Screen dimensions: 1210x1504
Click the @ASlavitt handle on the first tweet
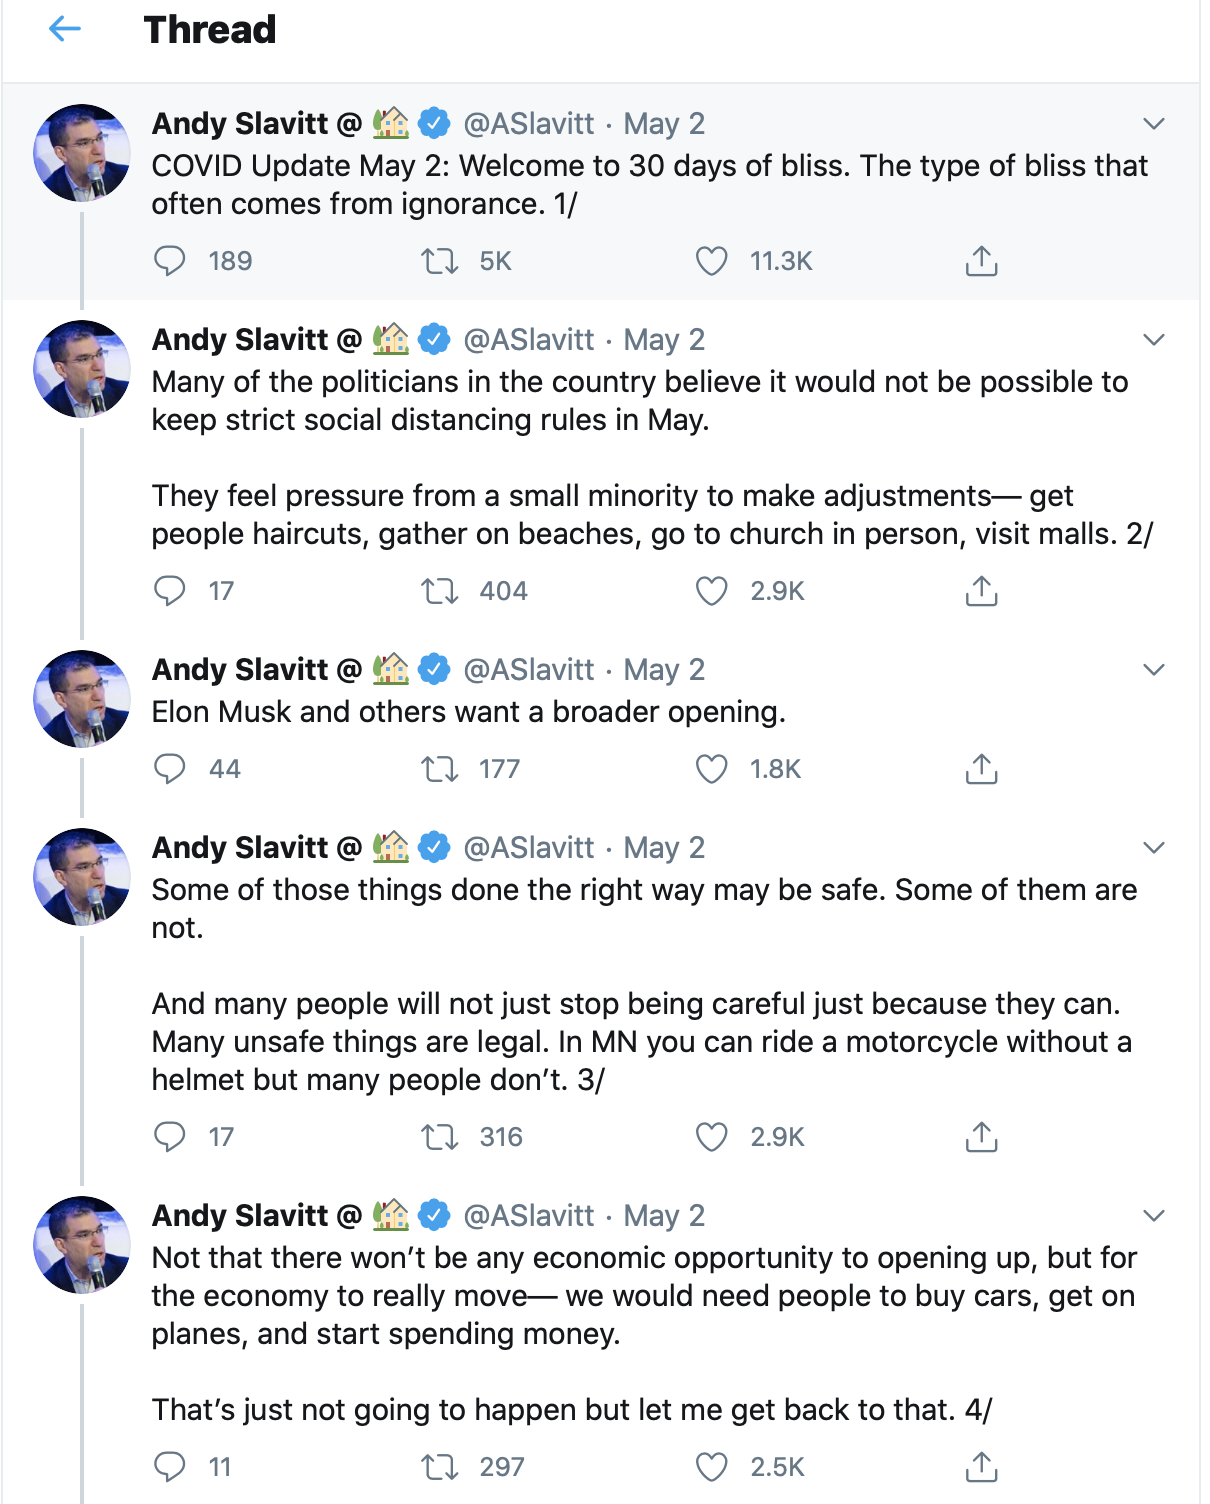(529, 124)
